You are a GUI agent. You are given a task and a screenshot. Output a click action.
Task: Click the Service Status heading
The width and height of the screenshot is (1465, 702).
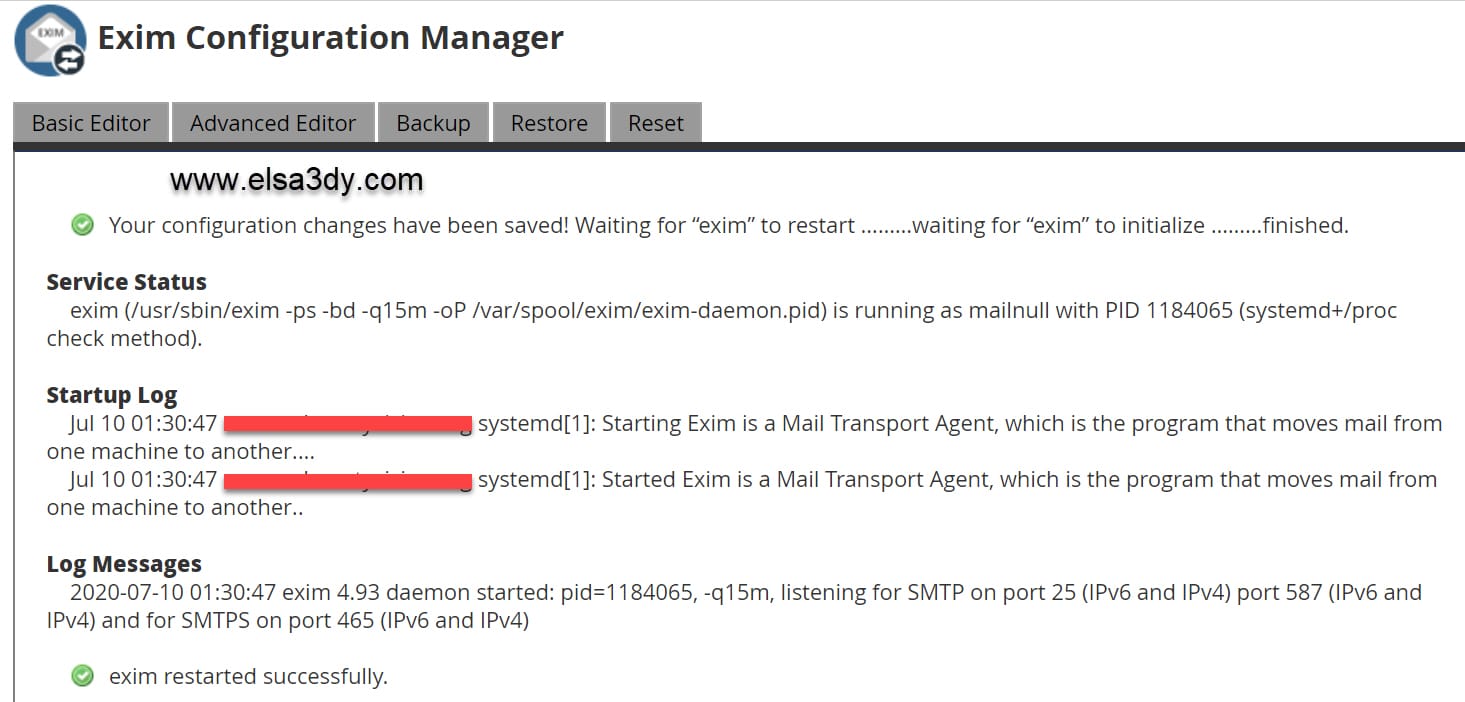(x=127, y=282)
